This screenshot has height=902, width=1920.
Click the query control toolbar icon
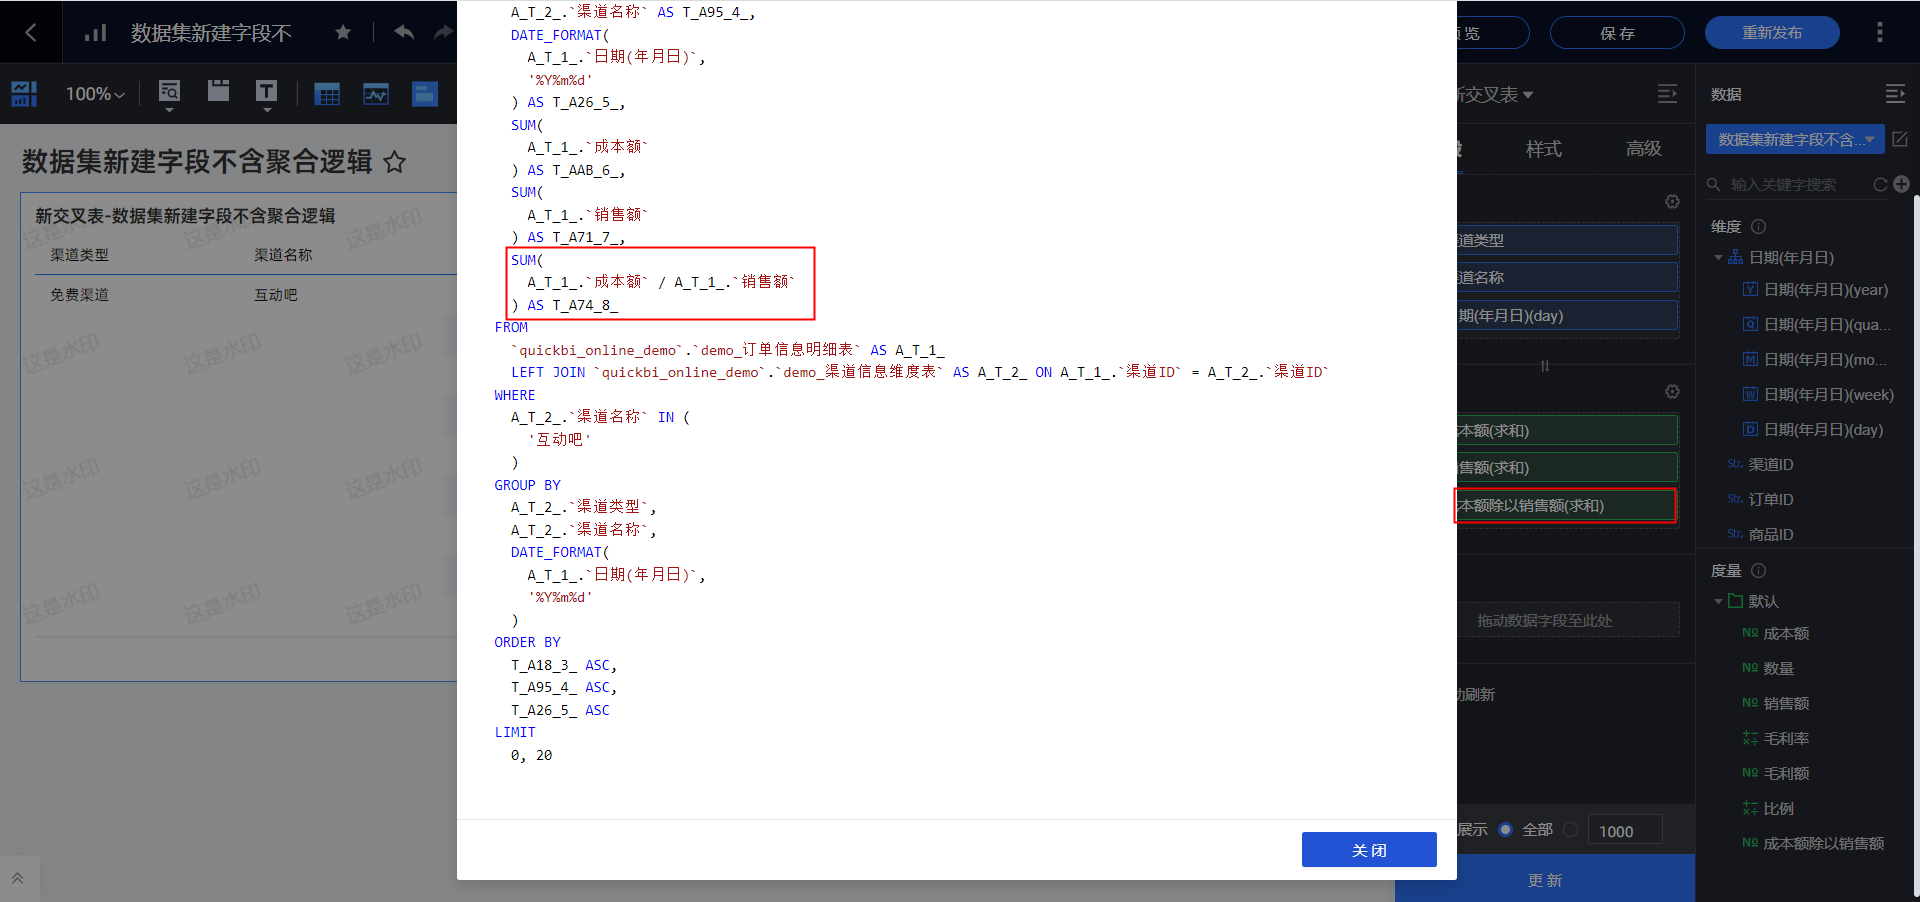coord(169,93)
